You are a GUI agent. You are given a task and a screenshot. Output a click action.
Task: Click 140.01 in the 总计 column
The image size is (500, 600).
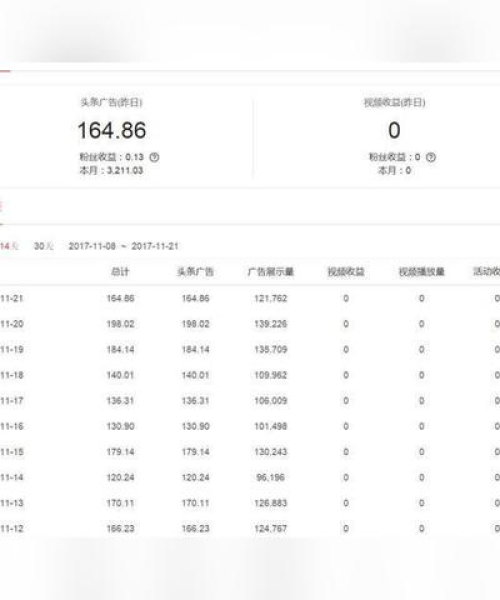(120, 375)
